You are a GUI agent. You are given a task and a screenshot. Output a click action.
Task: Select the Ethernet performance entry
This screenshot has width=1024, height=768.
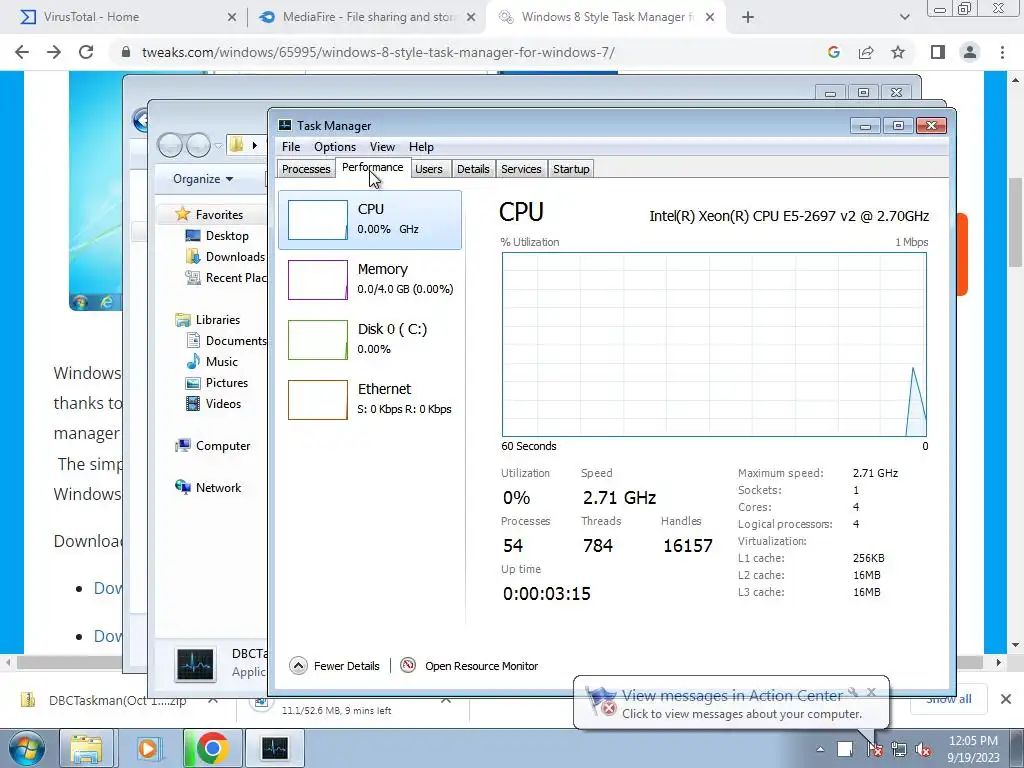coord(370,400)
